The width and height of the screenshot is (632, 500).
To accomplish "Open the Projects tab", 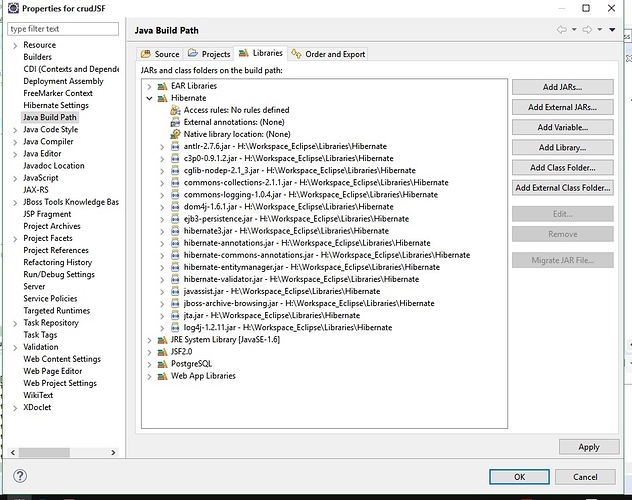I will click(x=209, y=54).
